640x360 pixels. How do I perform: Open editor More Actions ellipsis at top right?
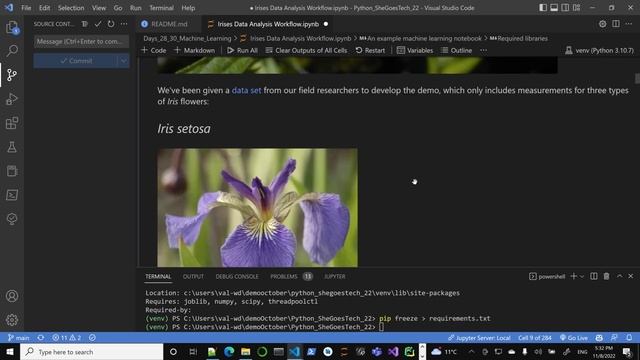[x=629, y=24]
